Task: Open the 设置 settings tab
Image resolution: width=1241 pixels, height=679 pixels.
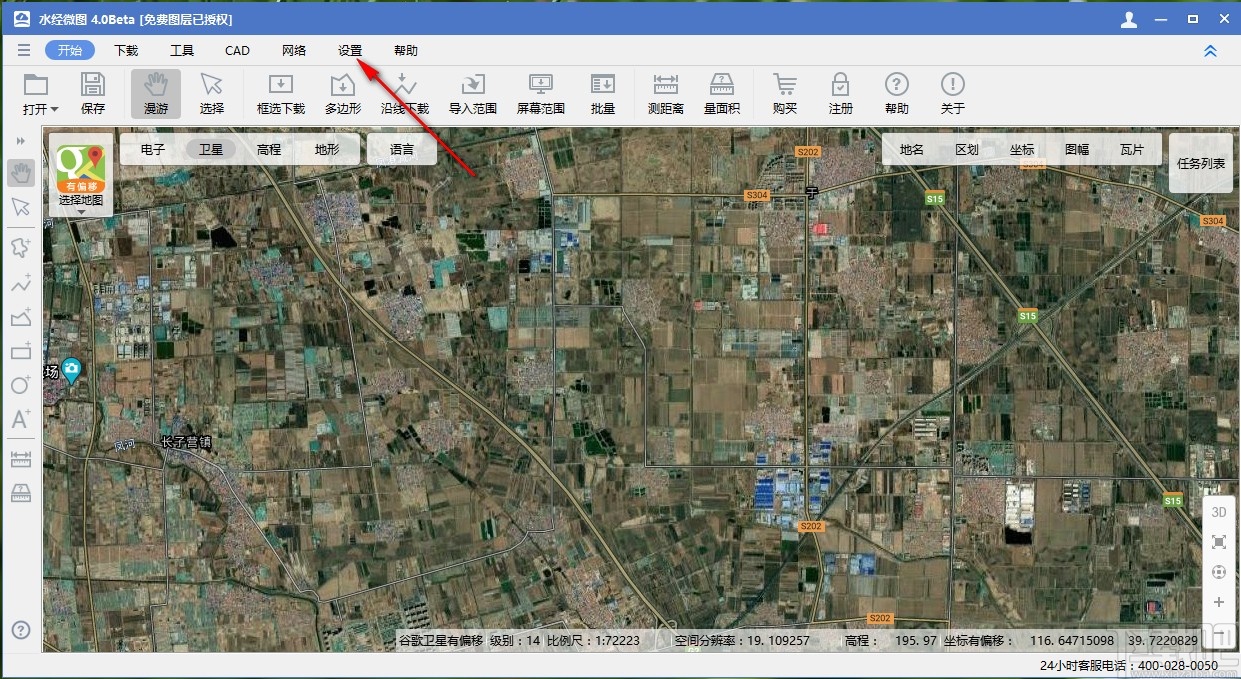Action: click(x=350, y=50)
